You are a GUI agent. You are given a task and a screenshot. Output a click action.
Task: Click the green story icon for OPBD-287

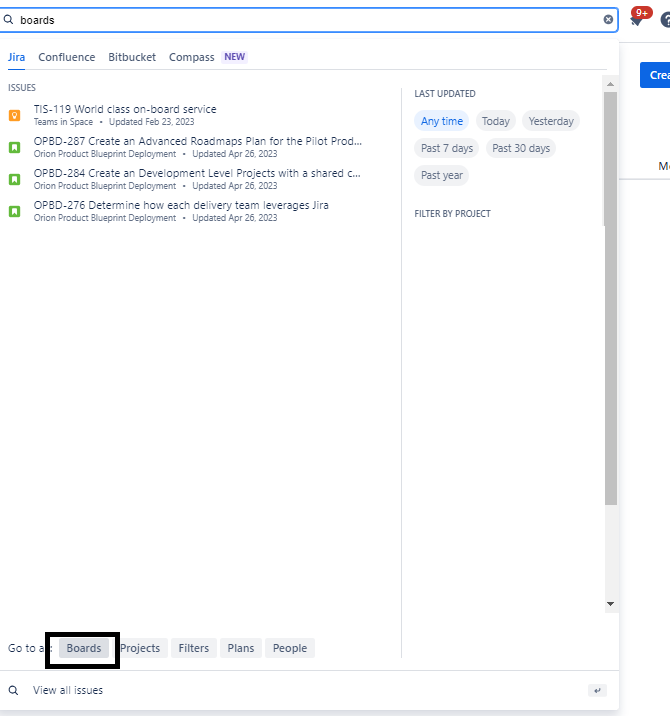[x=15, y=147]
